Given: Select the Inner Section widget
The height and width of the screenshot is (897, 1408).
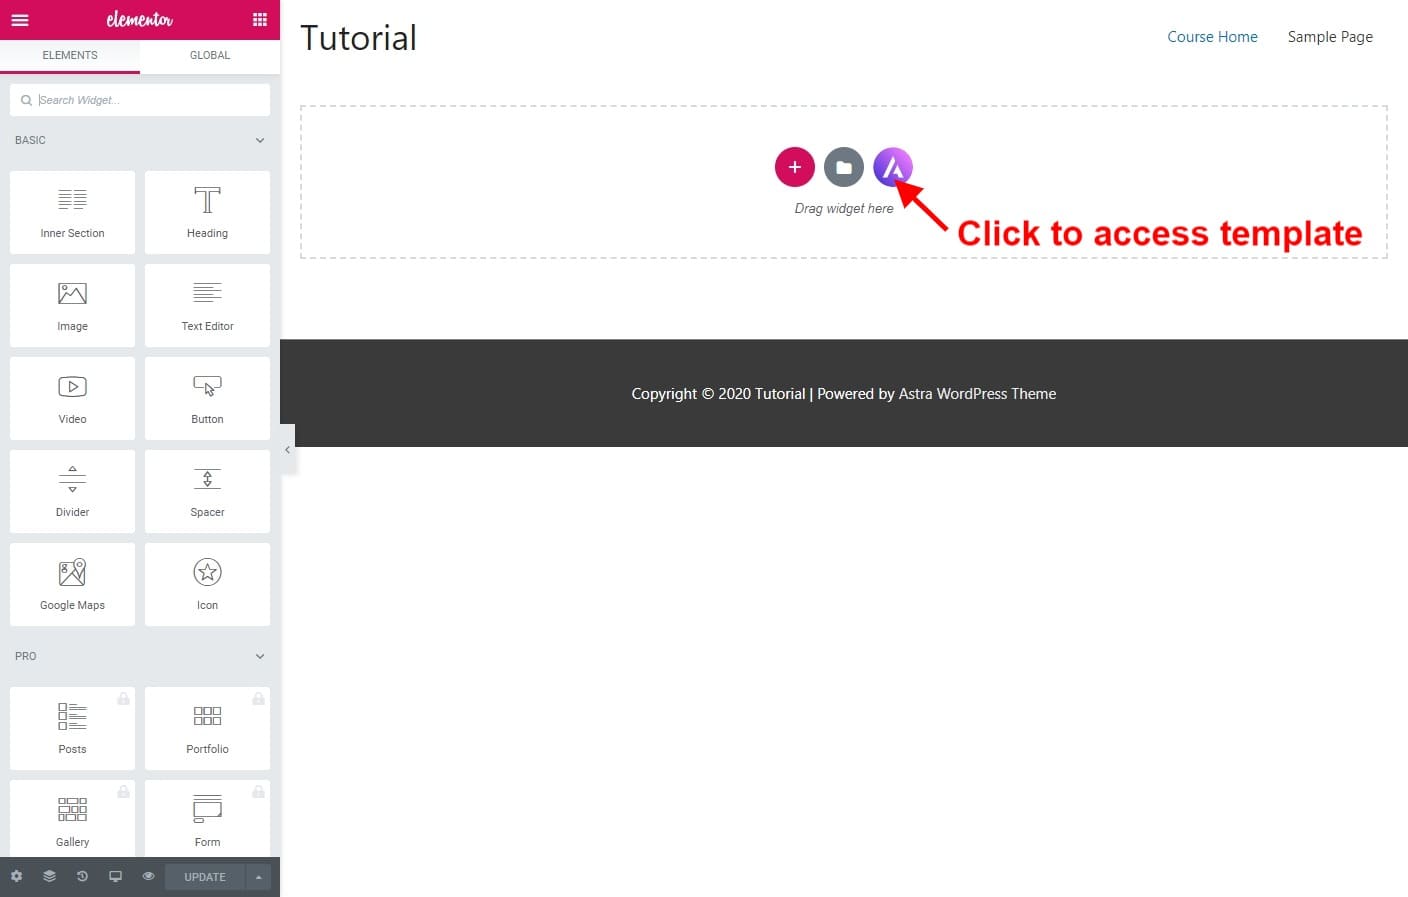Looking at the screenshot, I should pyautogui.click(x=72, y=212).
